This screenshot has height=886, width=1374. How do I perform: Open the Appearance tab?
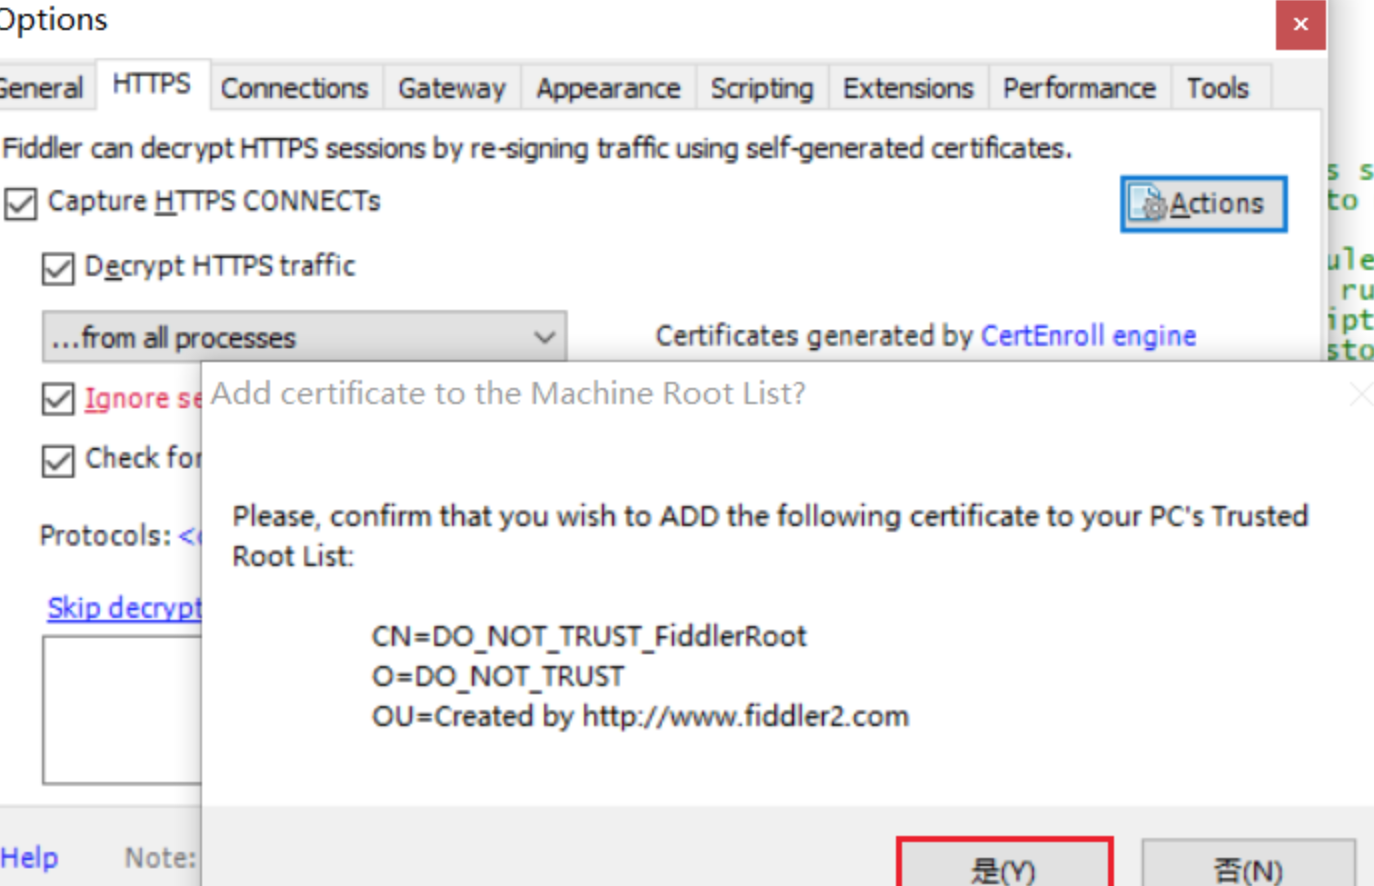(x=608, y=88)
